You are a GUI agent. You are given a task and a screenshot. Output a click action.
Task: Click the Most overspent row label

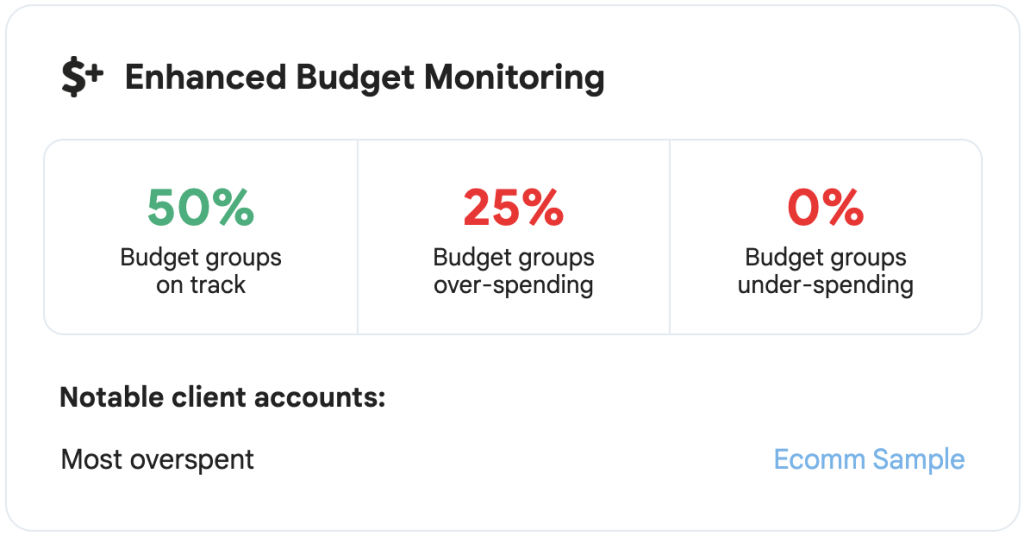pyautogui.click(x=157, y=460)
